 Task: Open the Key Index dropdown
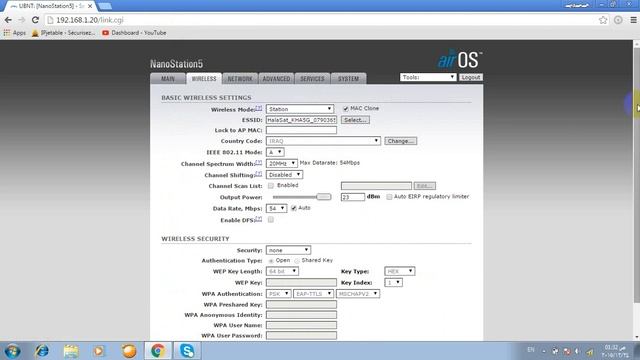tap(393, 282)
